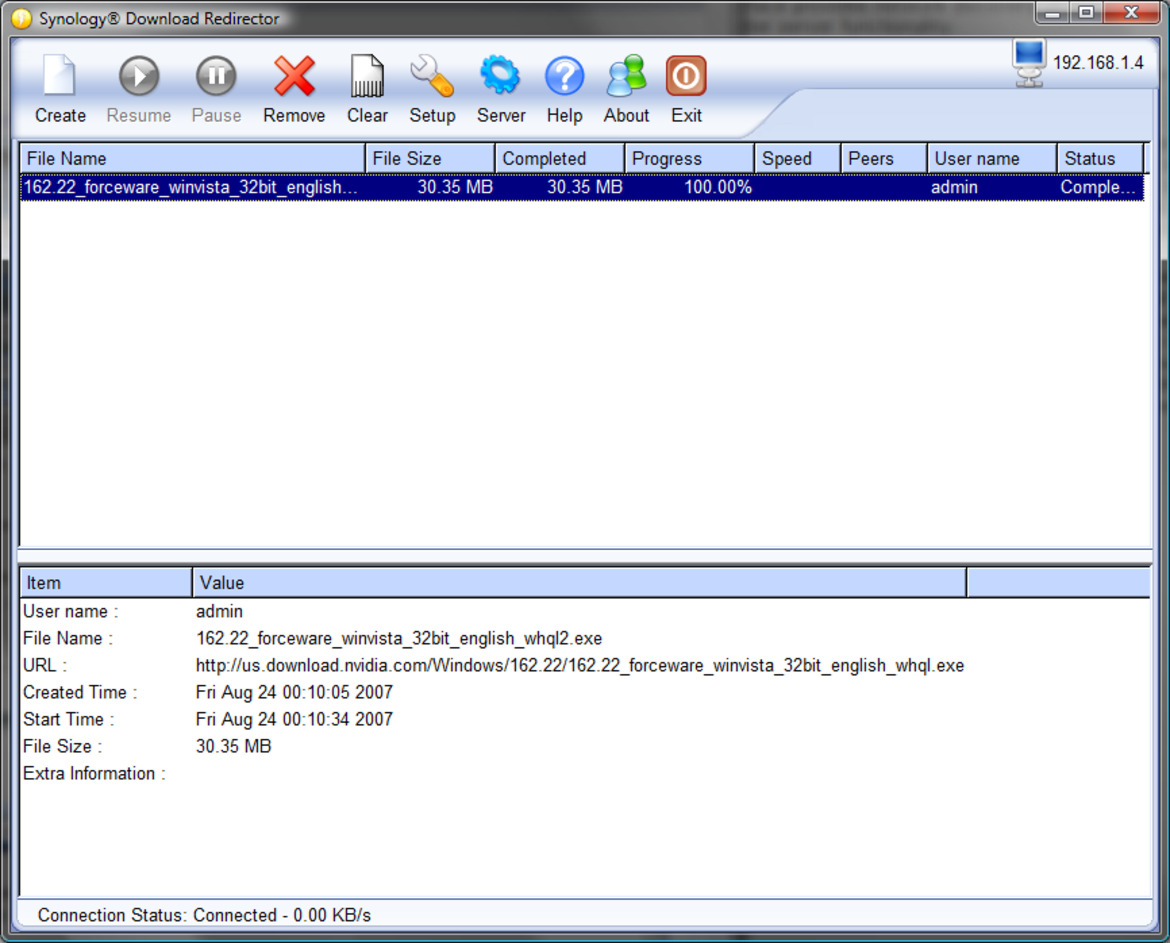1170x943 pixels.
Task: Click the admin cell in the download row
Action: click(x=954, y=187)
